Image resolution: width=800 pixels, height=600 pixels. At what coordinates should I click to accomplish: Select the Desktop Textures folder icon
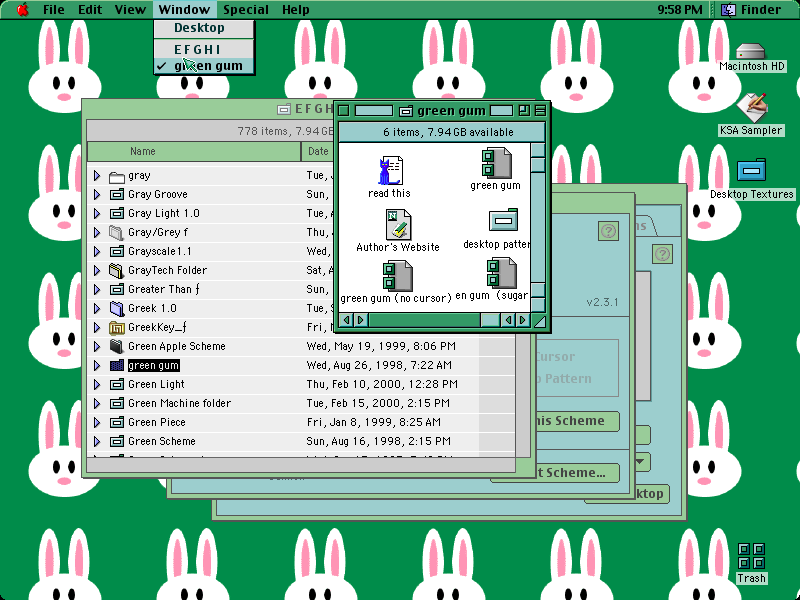tap(752, 170)
